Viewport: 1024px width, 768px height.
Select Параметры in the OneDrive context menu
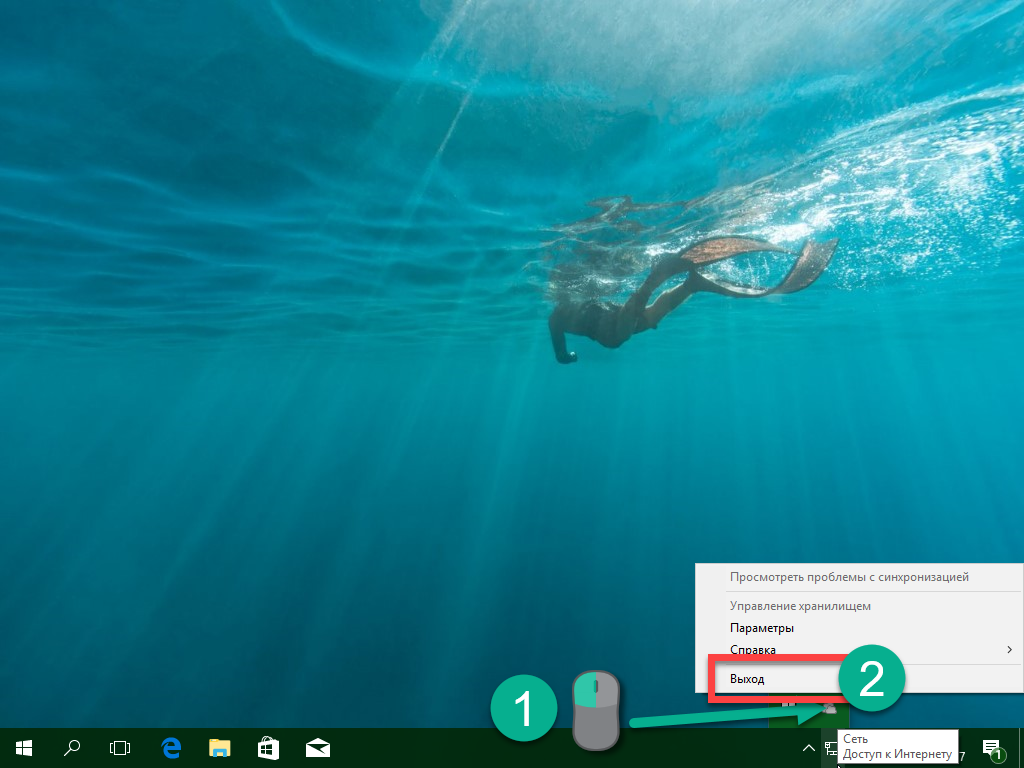tap(762, 628)
